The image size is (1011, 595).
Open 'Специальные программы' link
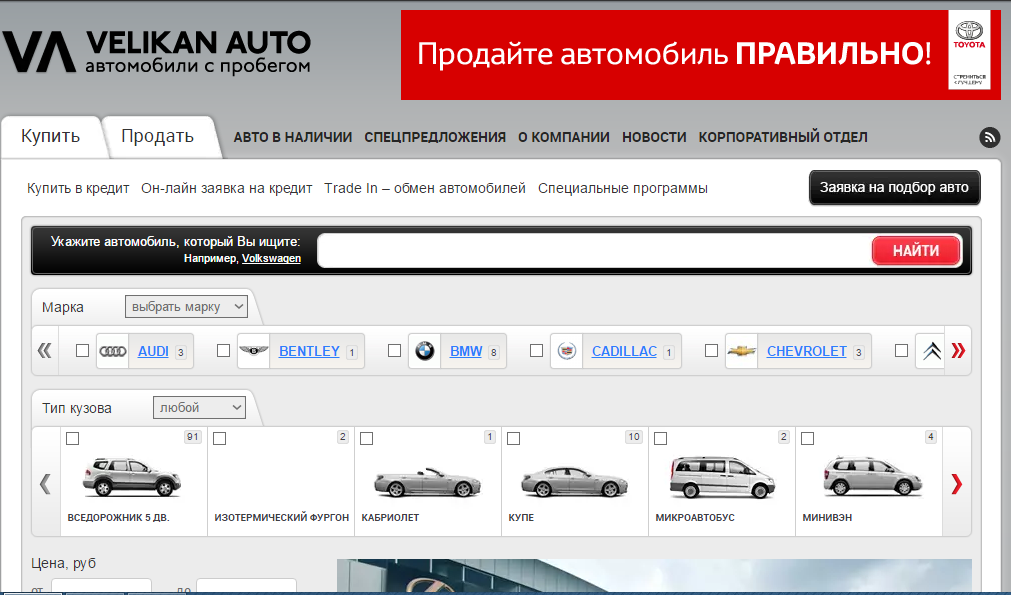pos(623,188)
